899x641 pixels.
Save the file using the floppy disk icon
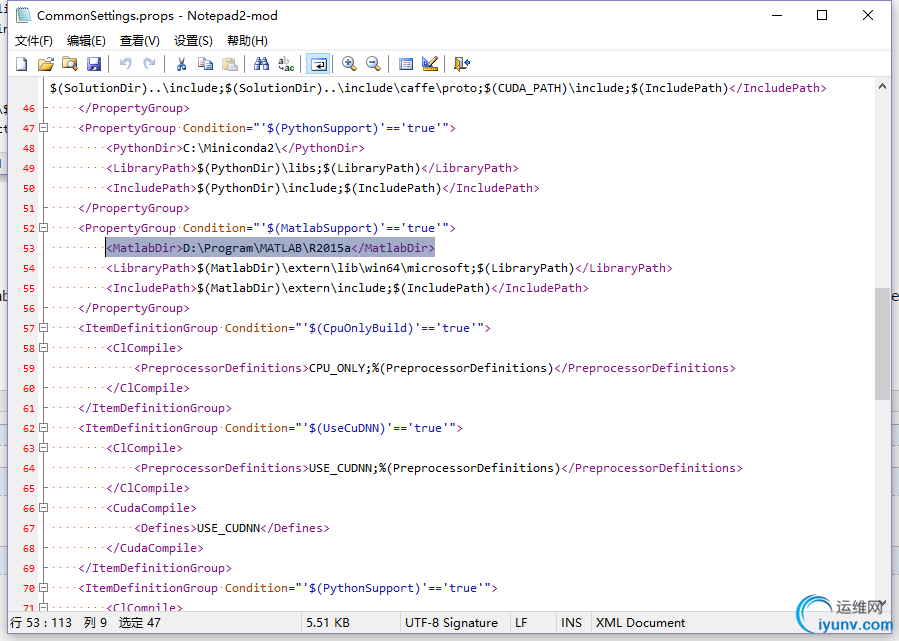(94, 64)
